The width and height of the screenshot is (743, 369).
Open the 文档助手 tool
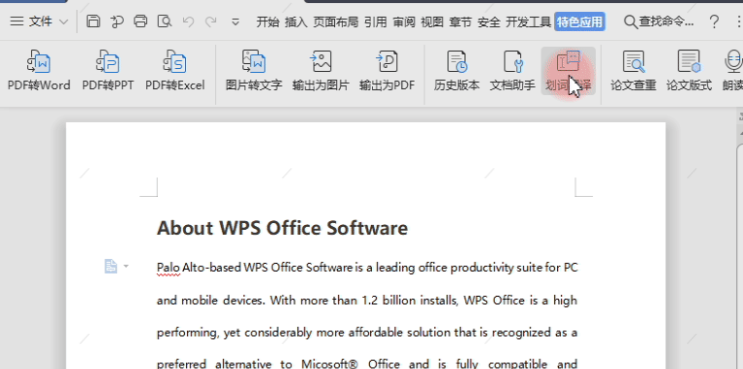[513, 70]
